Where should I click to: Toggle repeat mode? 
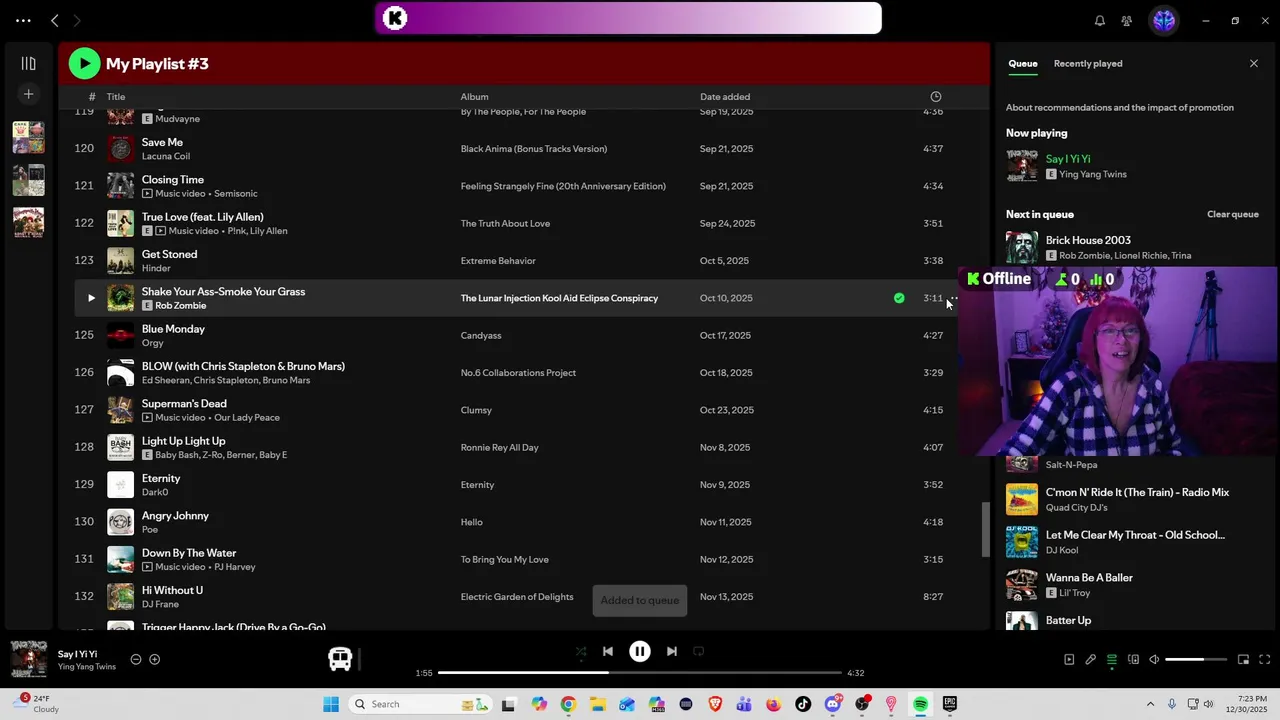699,651
